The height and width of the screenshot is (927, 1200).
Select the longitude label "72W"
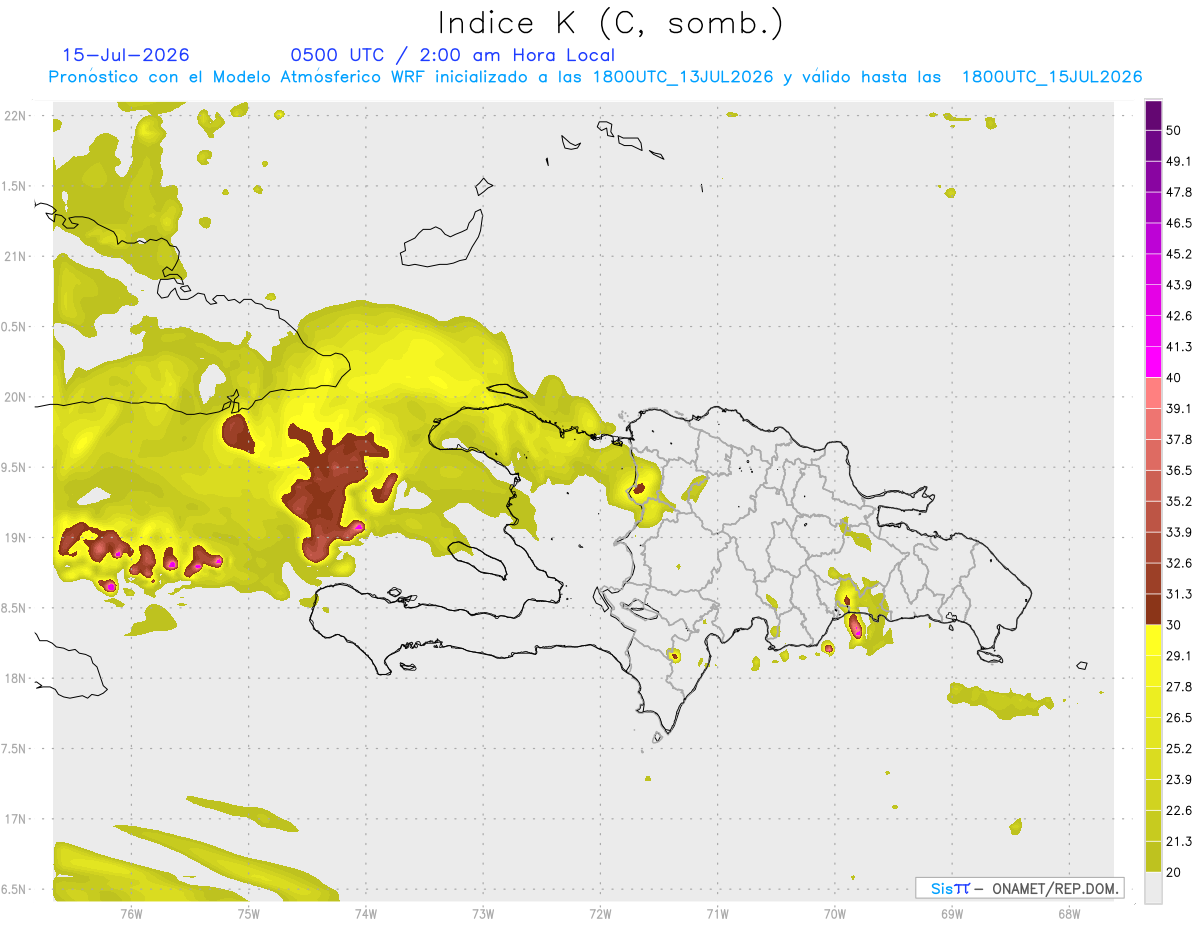coord(600,914)
